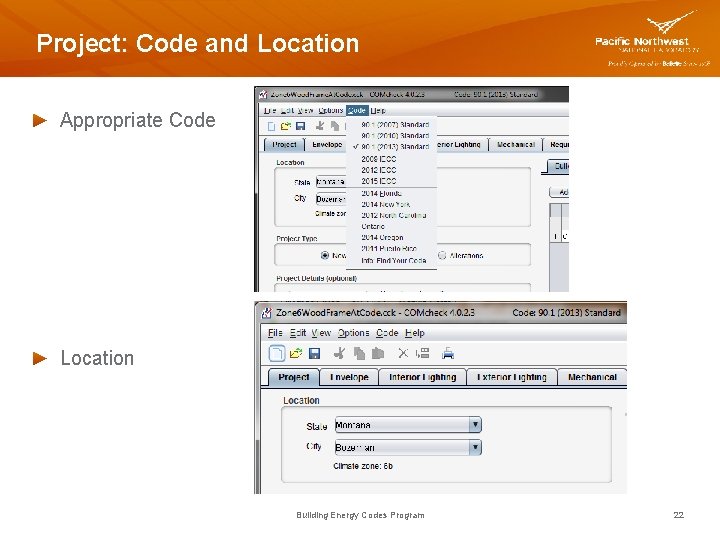Open the File menu in the lower window
This screenshot has width=720, height=540.
[x=275, y=333]
